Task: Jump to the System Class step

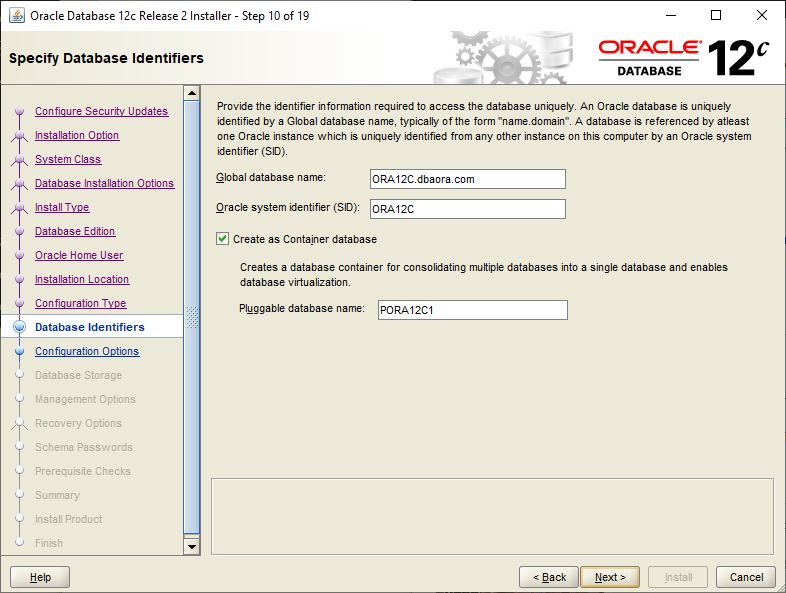Action: pos(68,159)
